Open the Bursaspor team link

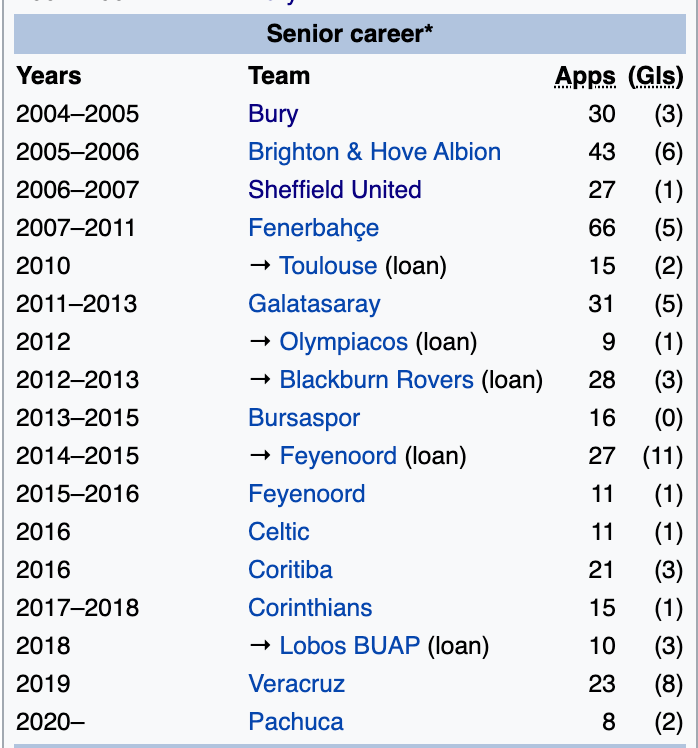pos(304,418)
